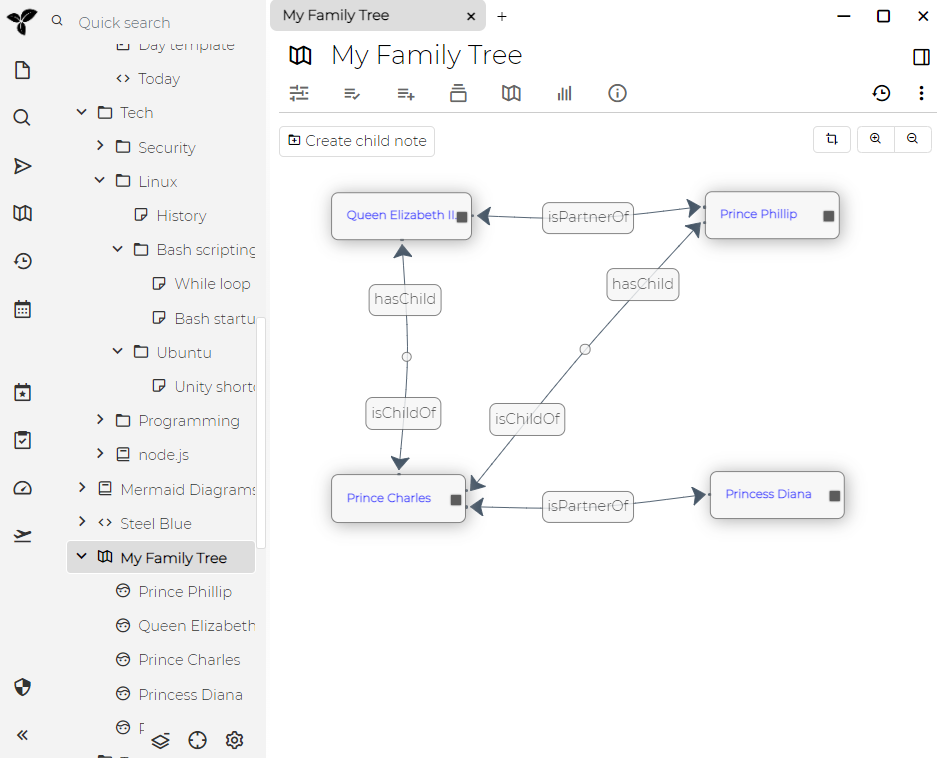Viewport: 941px width, 758px height.
Task: Toggle the right sidebar panel
Action: pyautogui.click(x=920, y=57)
